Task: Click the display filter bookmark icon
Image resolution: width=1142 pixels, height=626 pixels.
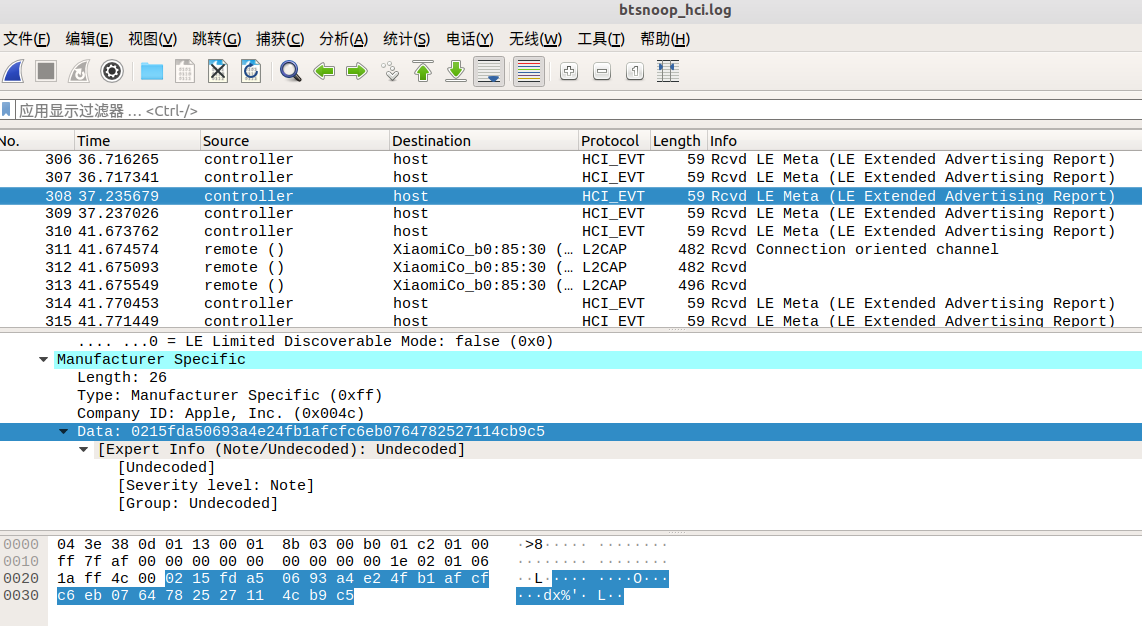Action: [7, 110]
